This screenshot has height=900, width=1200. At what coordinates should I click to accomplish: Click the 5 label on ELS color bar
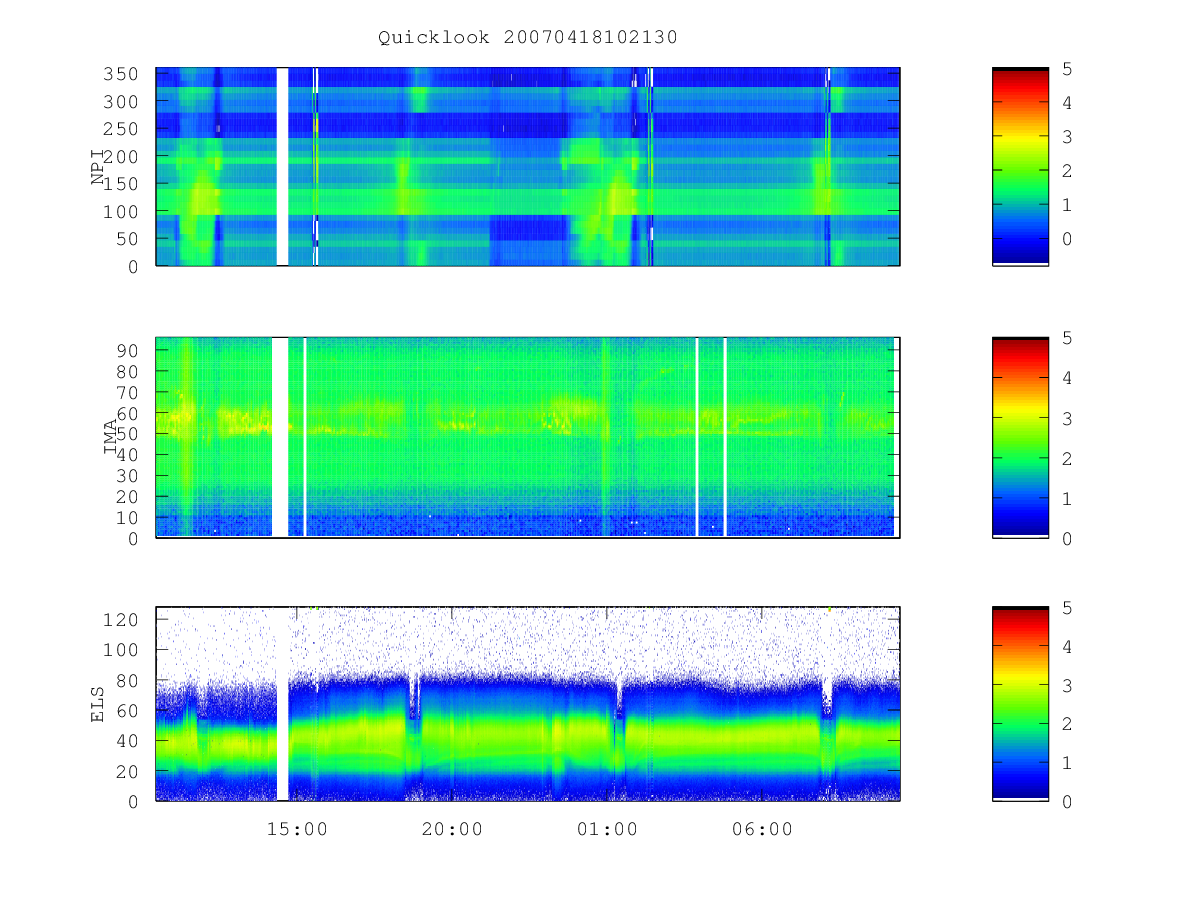point(1067,608)
